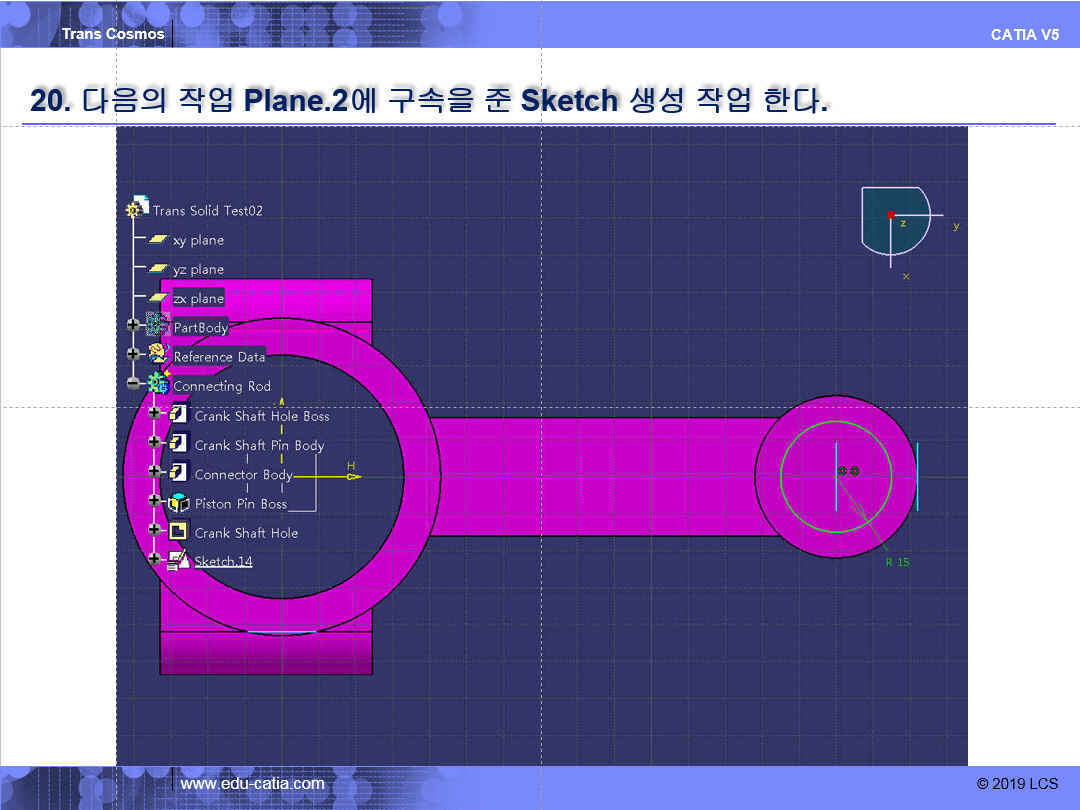Expand the PartBody tree node
This screenshot has width=1080, height=810.
[x=133, y=325]
